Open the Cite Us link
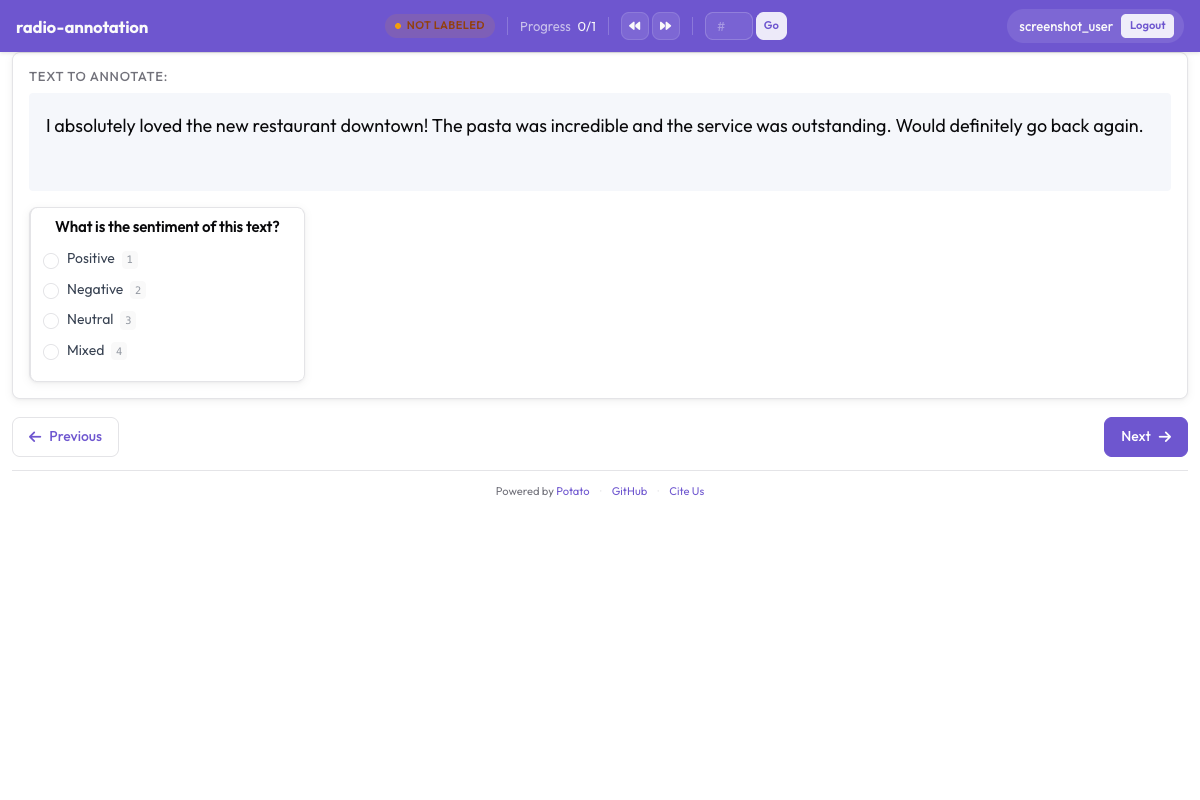 pyautogui.click(x=686, y=491)
